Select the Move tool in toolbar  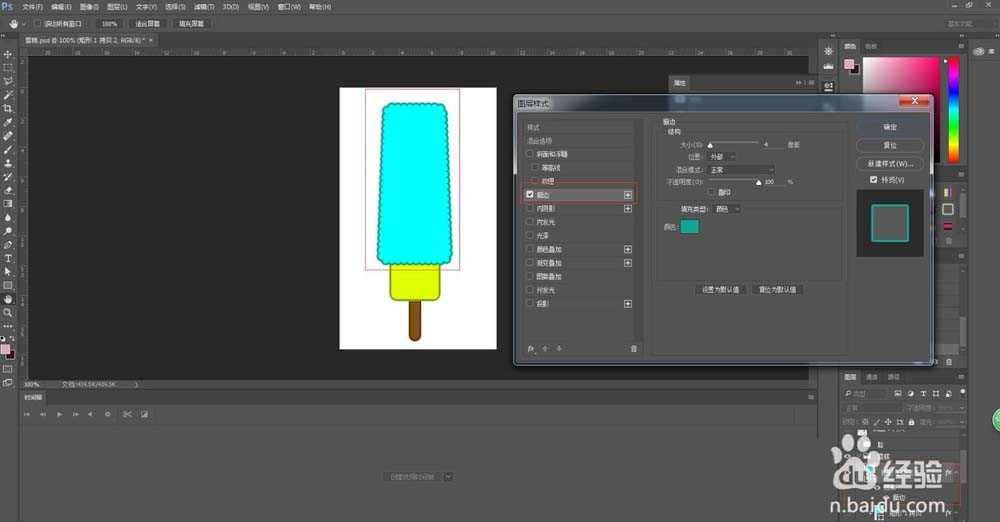8,54
